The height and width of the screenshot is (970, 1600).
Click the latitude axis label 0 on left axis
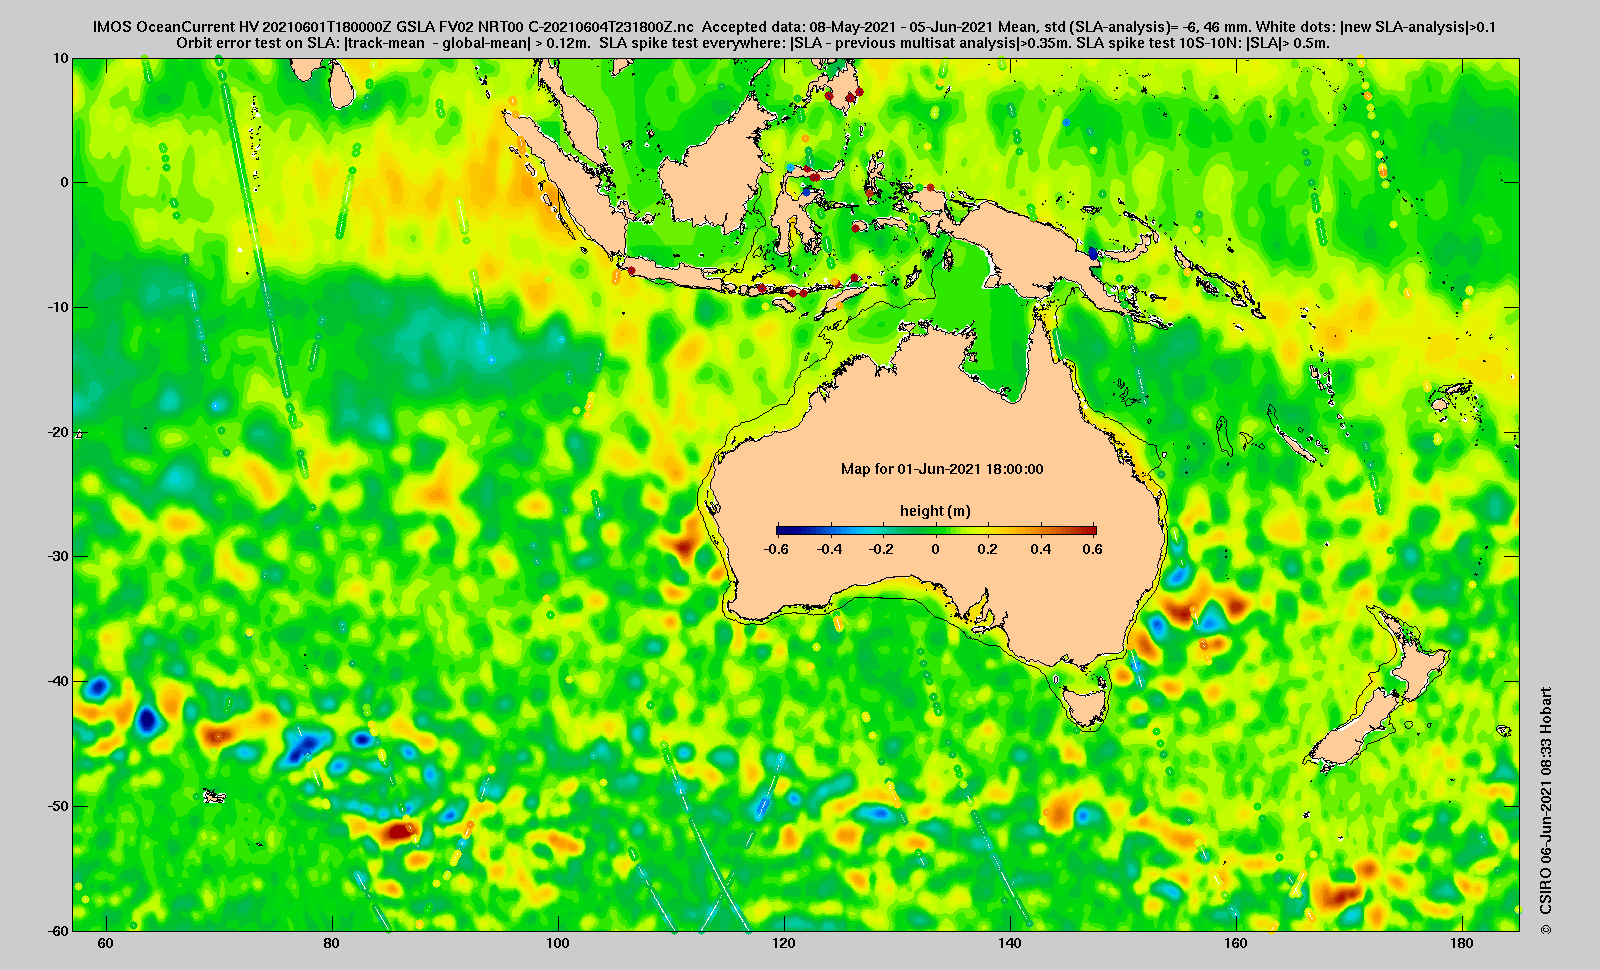click(65, 182)
